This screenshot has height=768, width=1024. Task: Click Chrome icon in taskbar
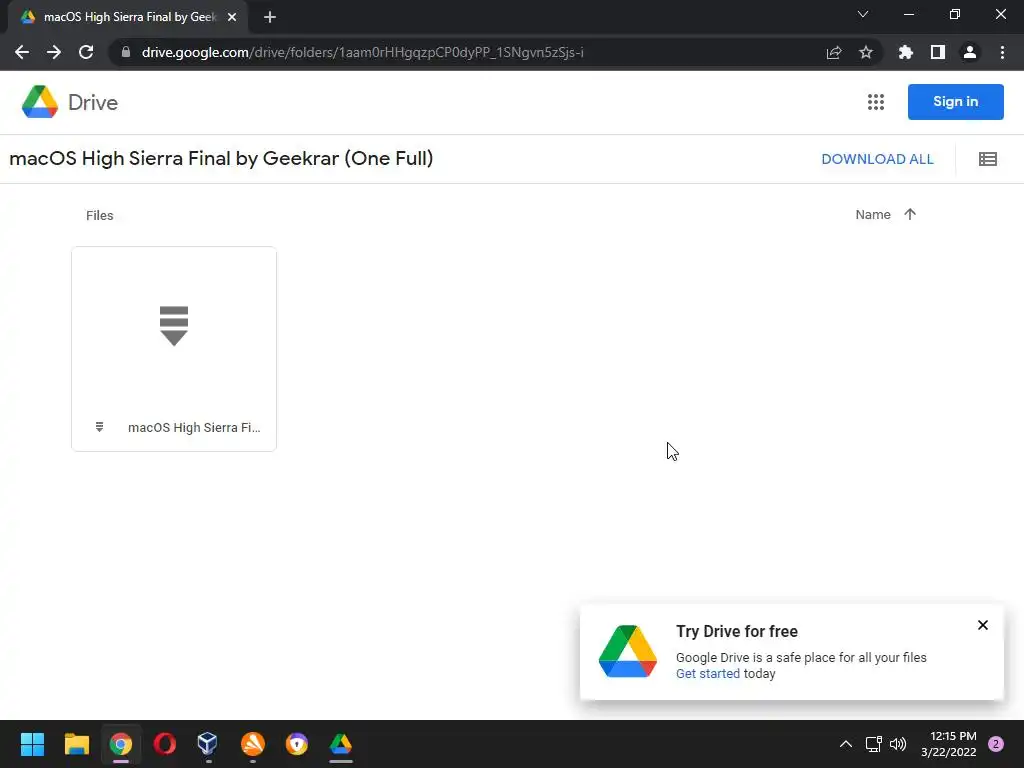121,744
